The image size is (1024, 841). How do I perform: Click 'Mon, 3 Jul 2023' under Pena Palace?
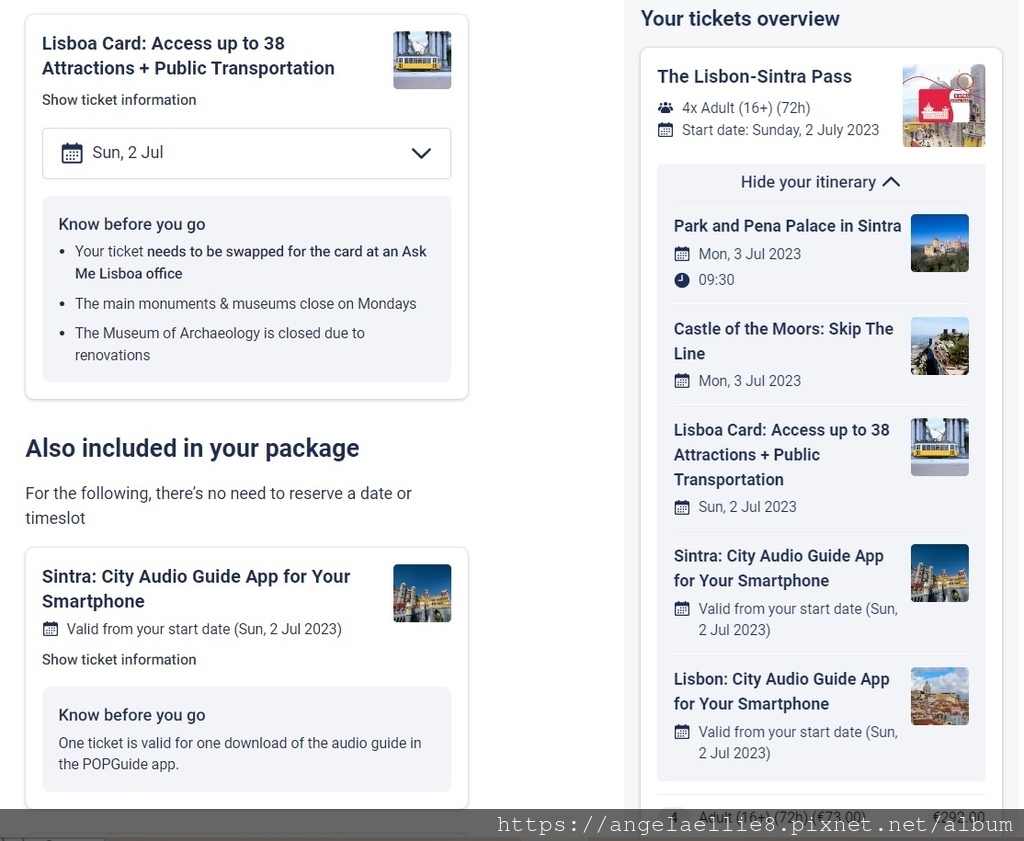750,254
